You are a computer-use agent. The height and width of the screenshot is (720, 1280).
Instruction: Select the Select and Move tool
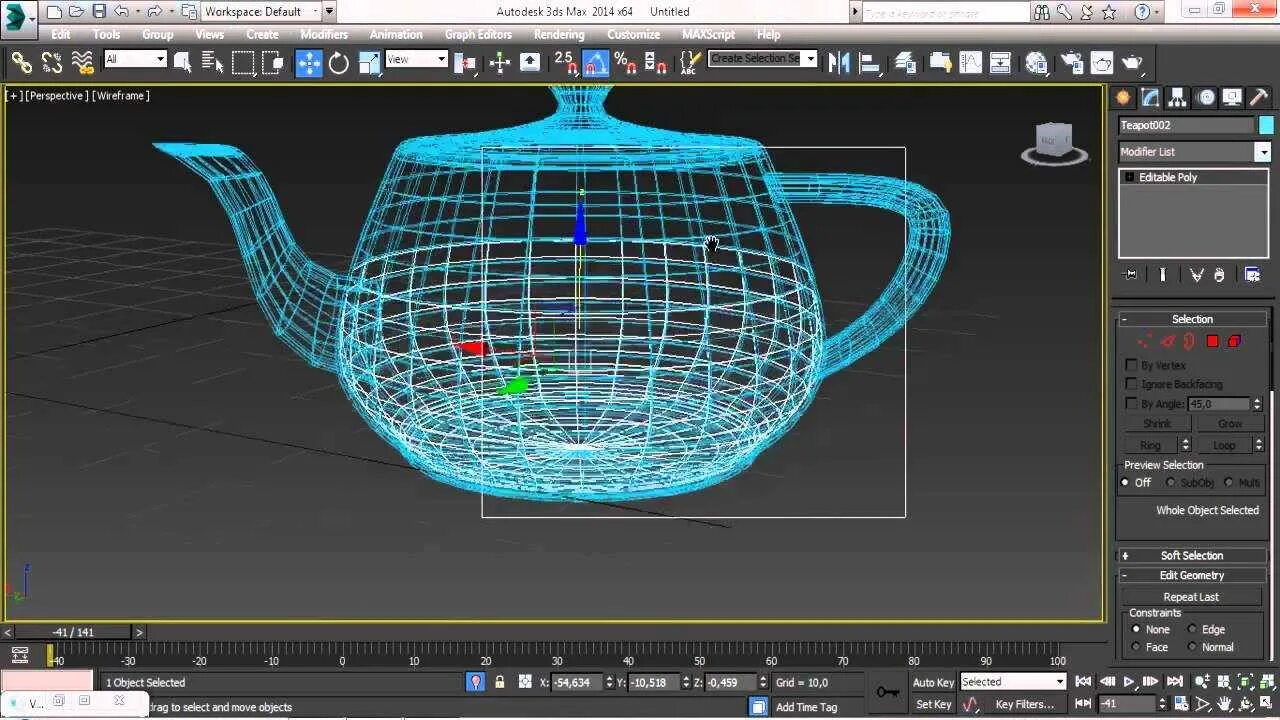[309, 62]
